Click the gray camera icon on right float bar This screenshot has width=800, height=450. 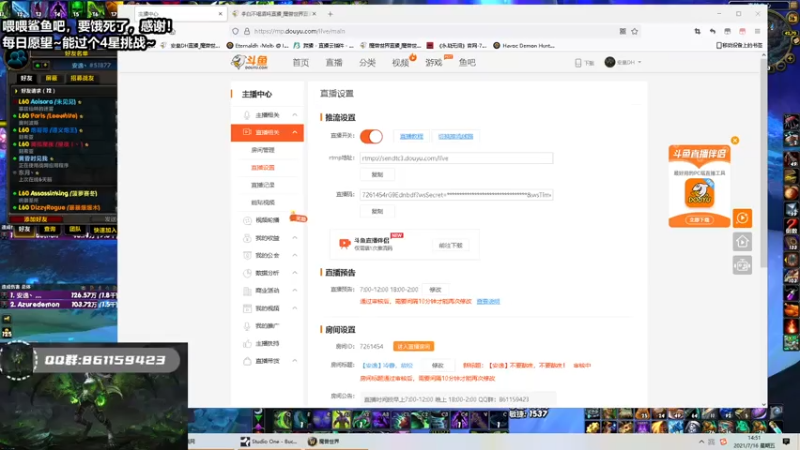click(742, 265)
